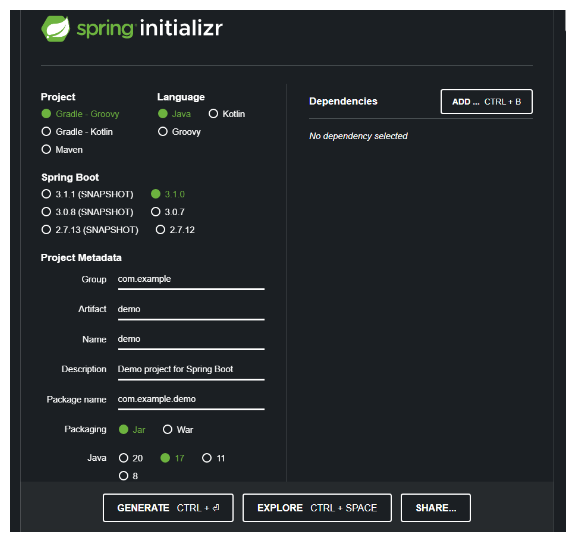Select War packaging
Image resolution: width=576 pixels, height=542 pixels.
178,430
